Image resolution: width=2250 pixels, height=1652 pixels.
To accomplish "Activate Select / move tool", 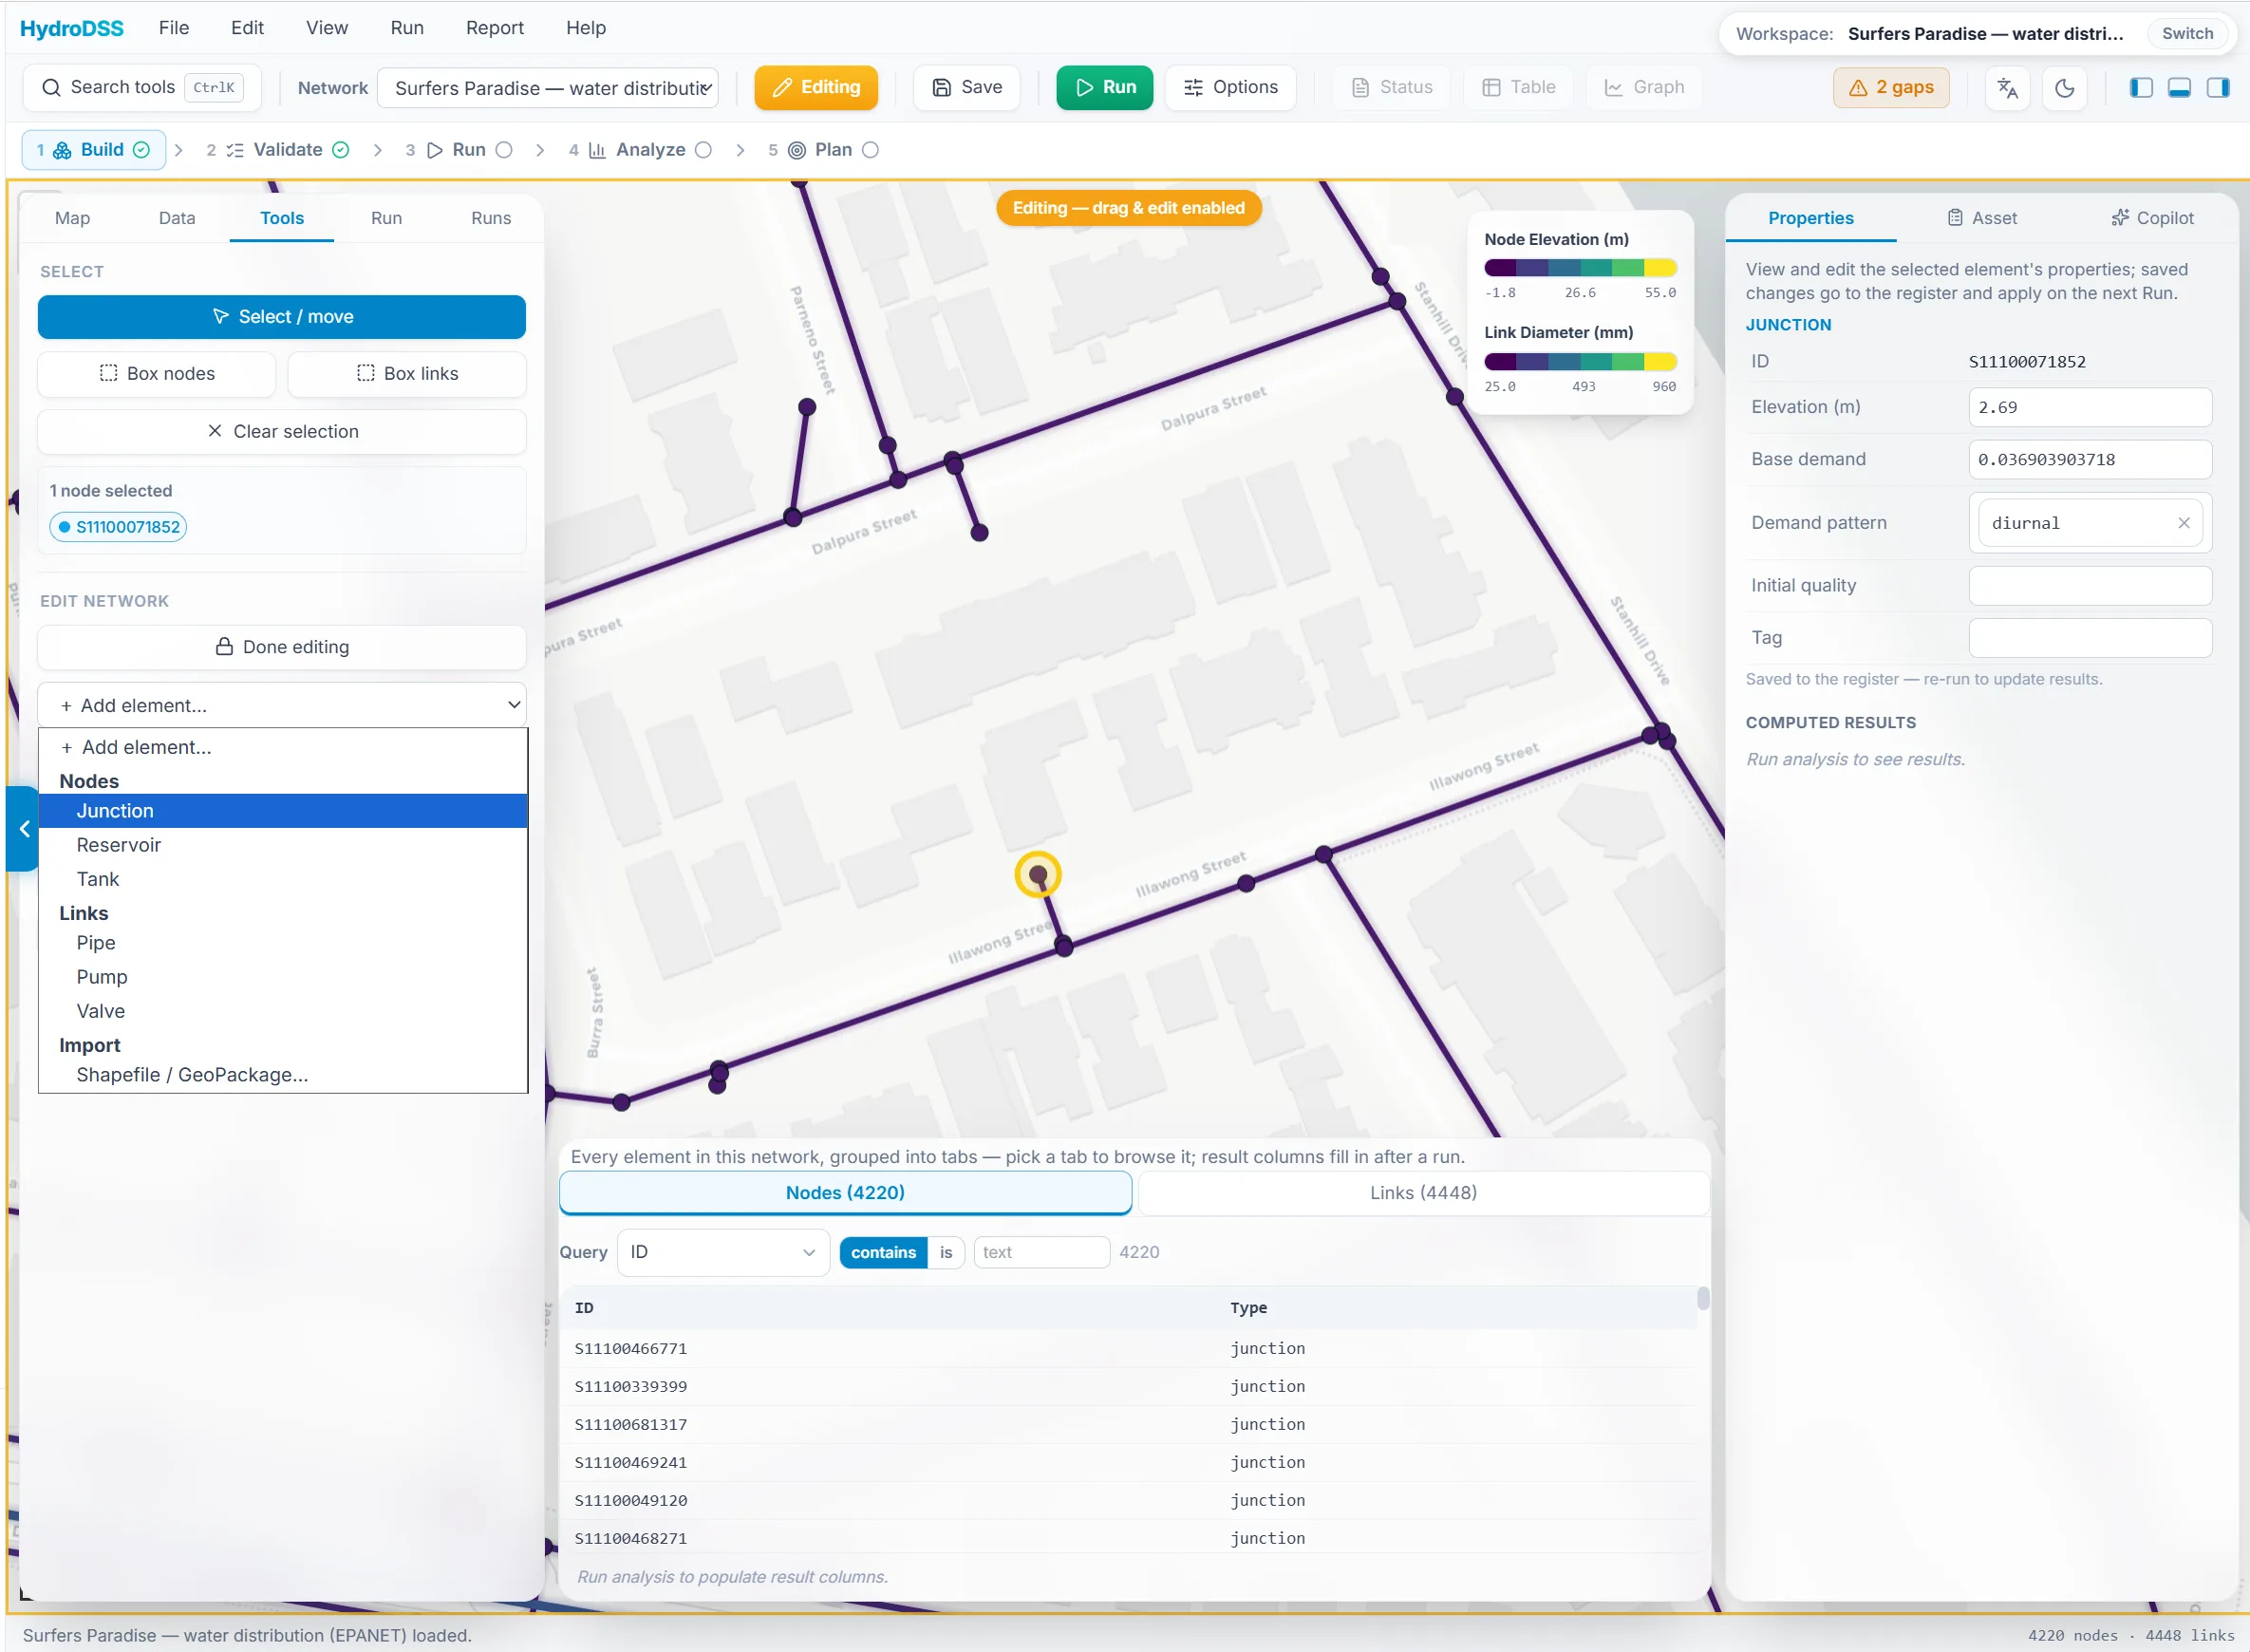I will click(x=282, y=317).
